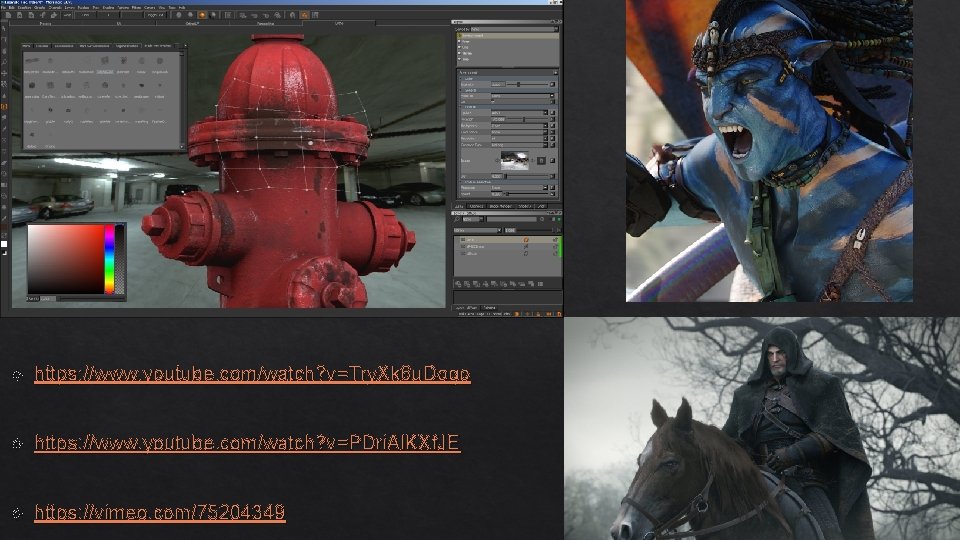
Task: Adjust the top slider in the properties panel
Action: point(528,84)
